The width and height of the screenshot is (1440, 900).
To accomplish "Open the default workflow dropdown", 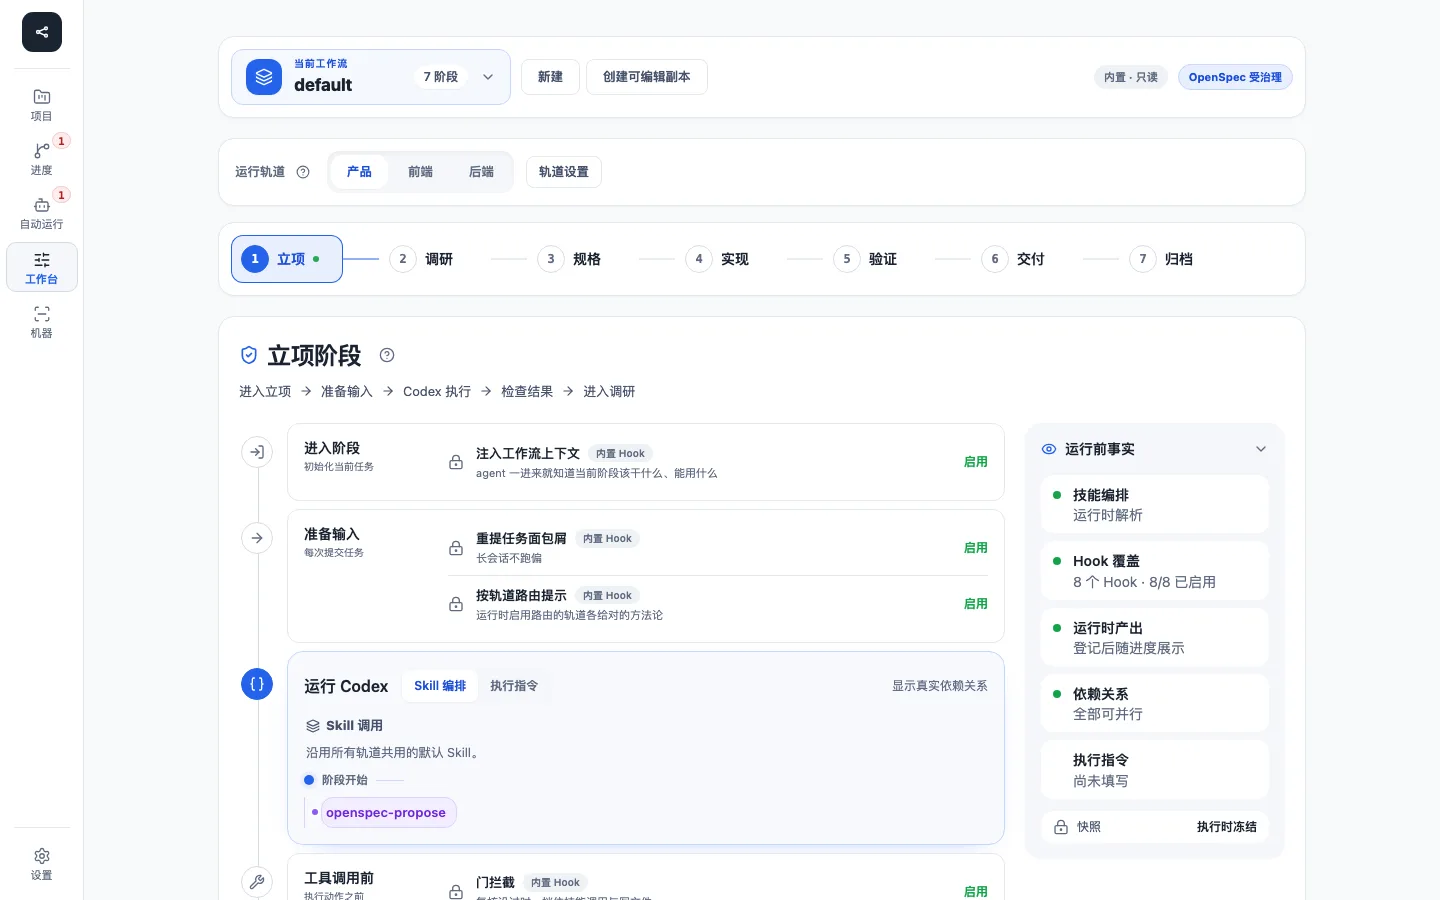I will pyautogui.click(x=371, y=77).
